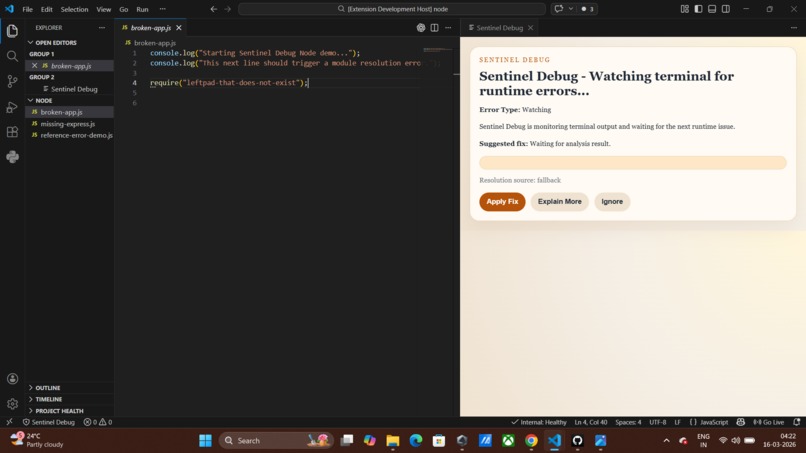
Task: Open the Selection menu
Action: click(75, 9)
